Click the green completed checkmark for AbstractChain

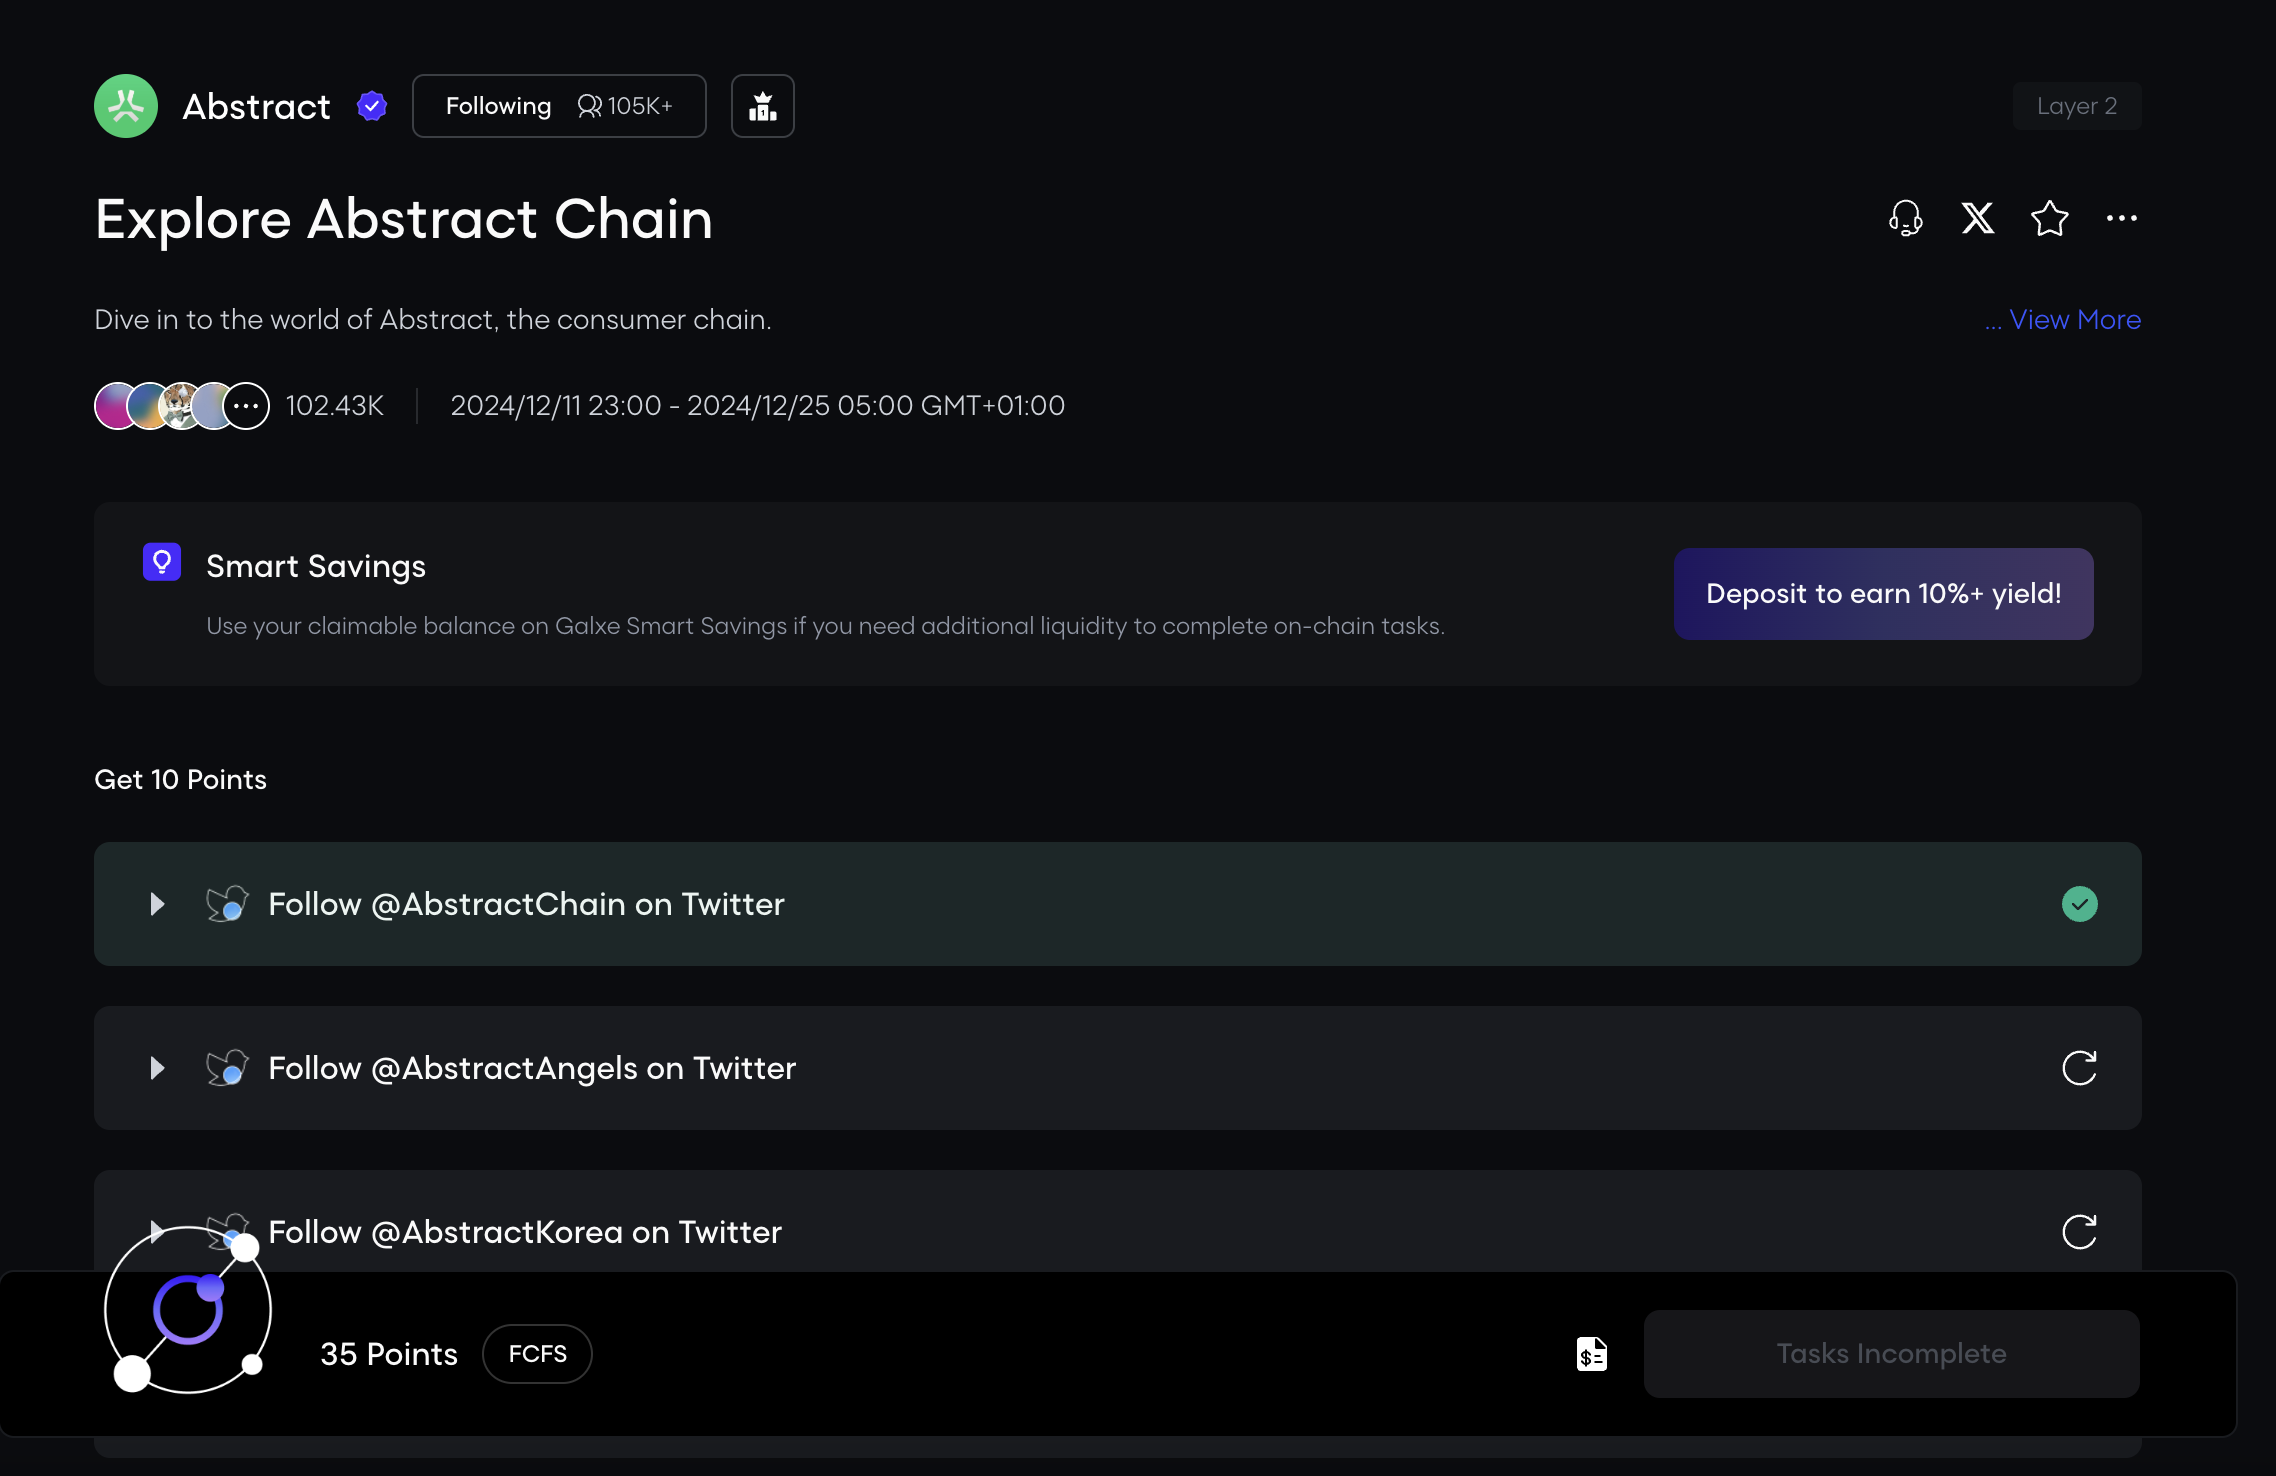tap(2079, 904)
